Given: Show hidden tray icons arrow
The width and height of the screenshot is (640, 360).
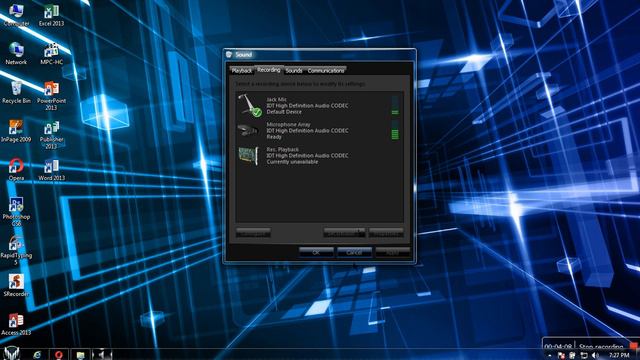Looking at the screenshot, I should pos(550,356).
